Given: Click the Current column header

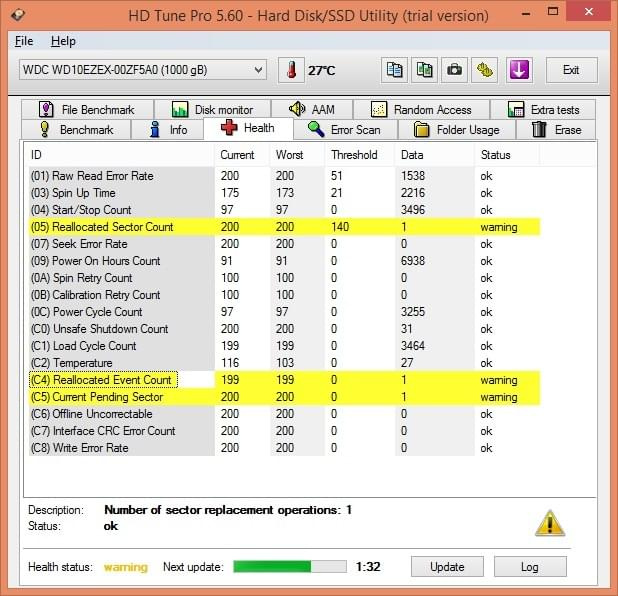Looking at the screenshot, I should tap(242, 155).
